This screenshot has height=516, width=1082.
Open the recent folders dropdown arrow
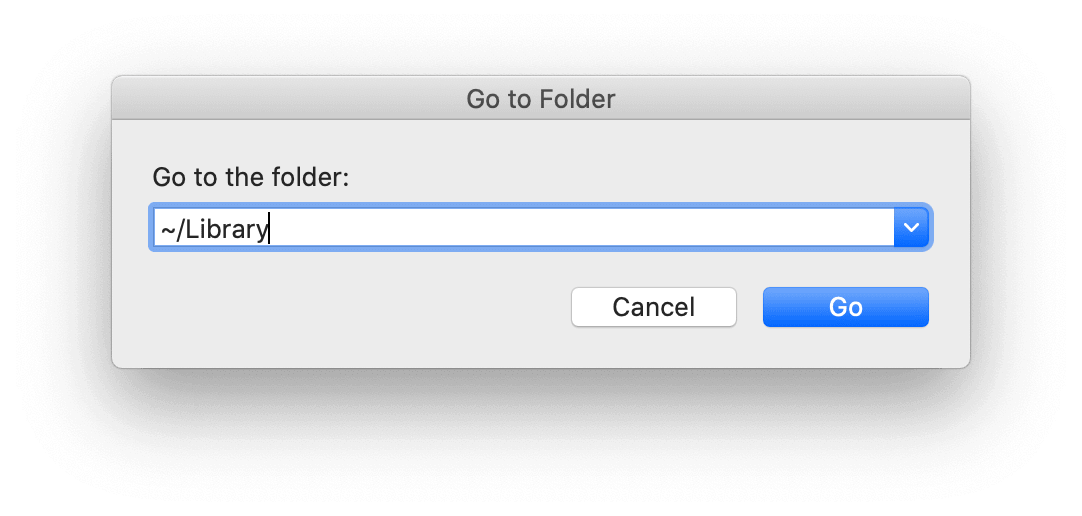coord(911,228)
